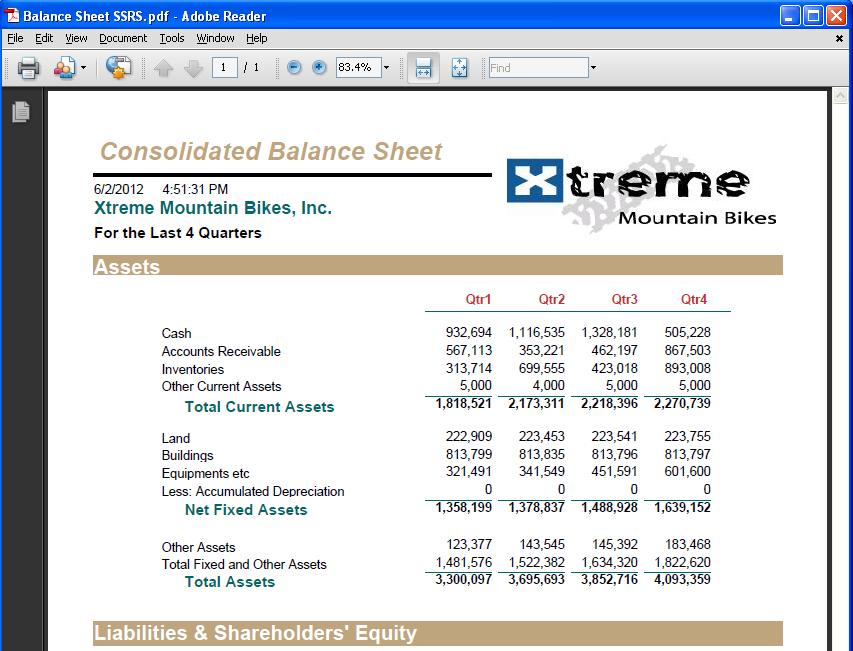The width and height of the screenshot is (853, 651).
Task: Click the Net Fixed Assets label
Action: (246, 510)
